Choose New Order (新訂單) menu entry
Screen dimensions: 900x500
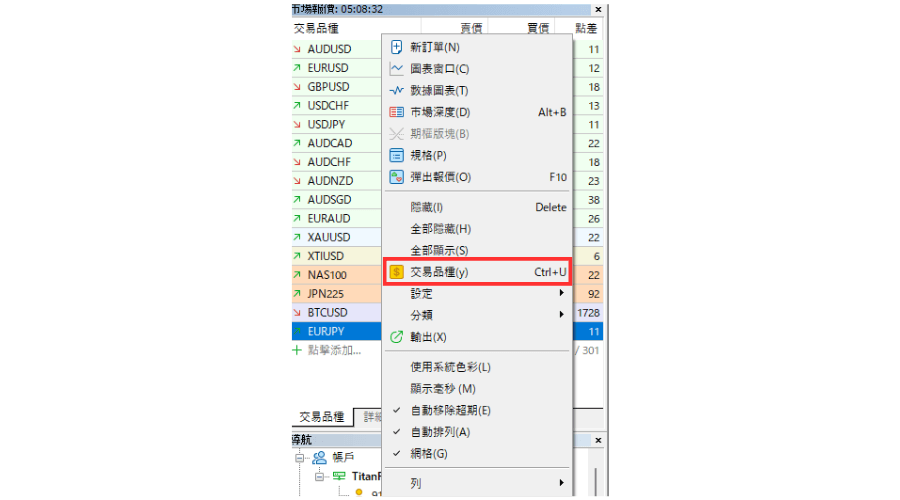click(477, 47)
